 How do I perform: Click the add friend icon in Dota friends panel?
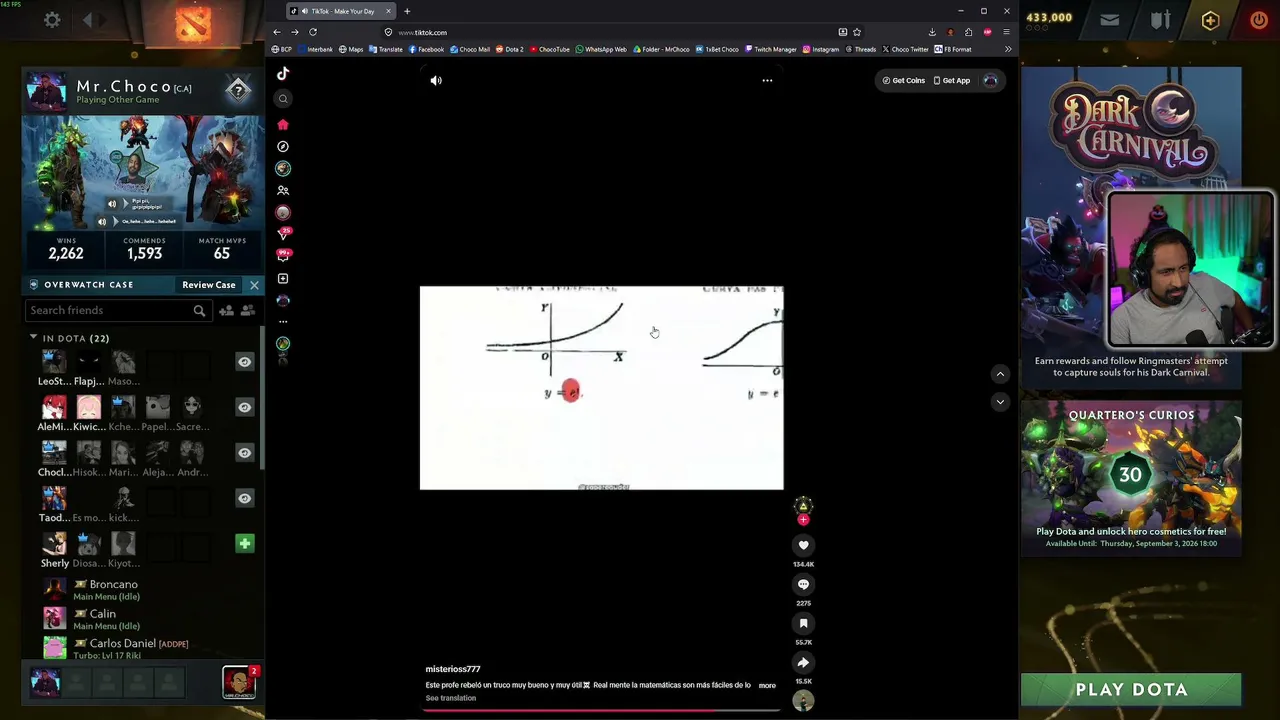click(x=227, y=311)
